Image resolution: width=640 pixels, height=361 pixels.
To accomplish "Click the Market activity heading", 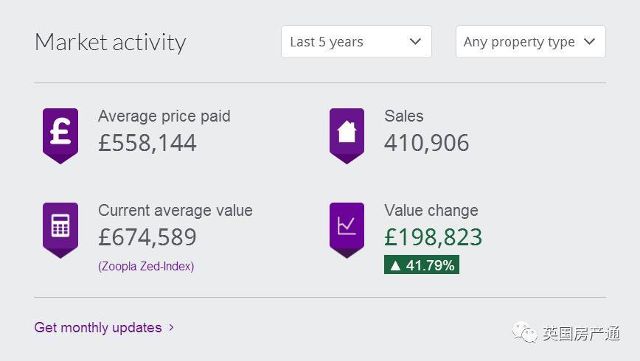I will (x=110, y=42).
